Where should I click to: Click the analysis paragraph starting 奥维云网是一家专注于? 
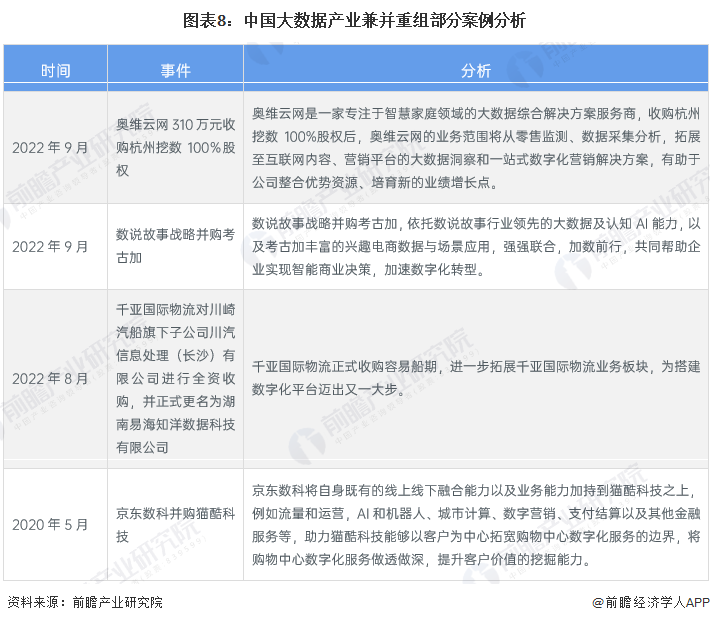pyautogui.click(x=476, y=148)
